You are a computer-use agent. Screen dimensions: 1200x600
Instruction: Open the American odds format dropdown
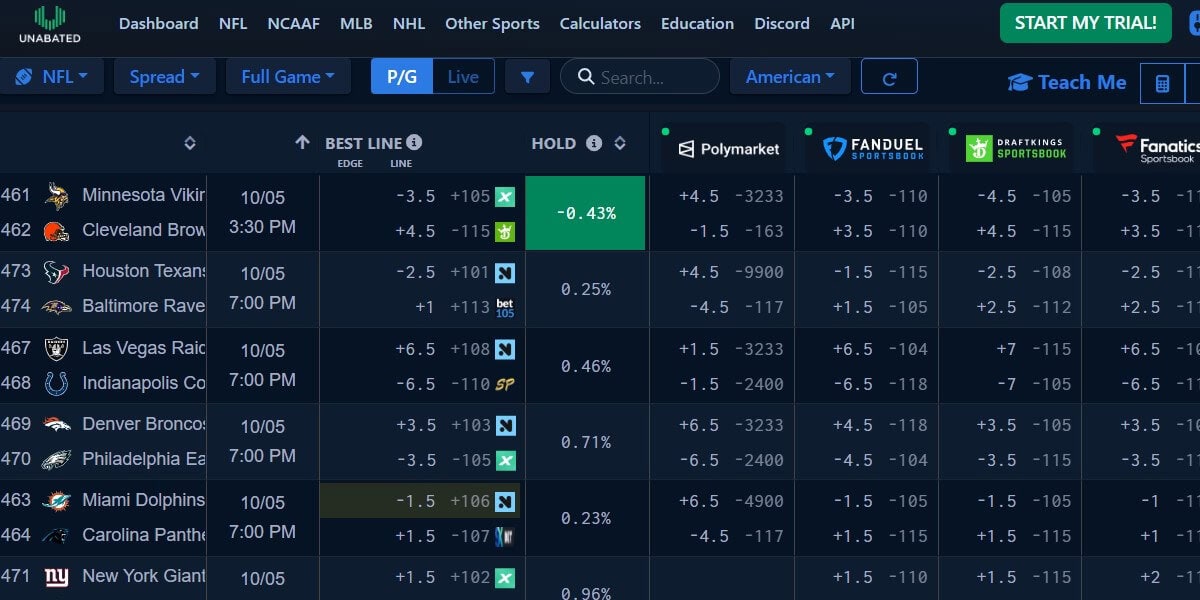790,77
